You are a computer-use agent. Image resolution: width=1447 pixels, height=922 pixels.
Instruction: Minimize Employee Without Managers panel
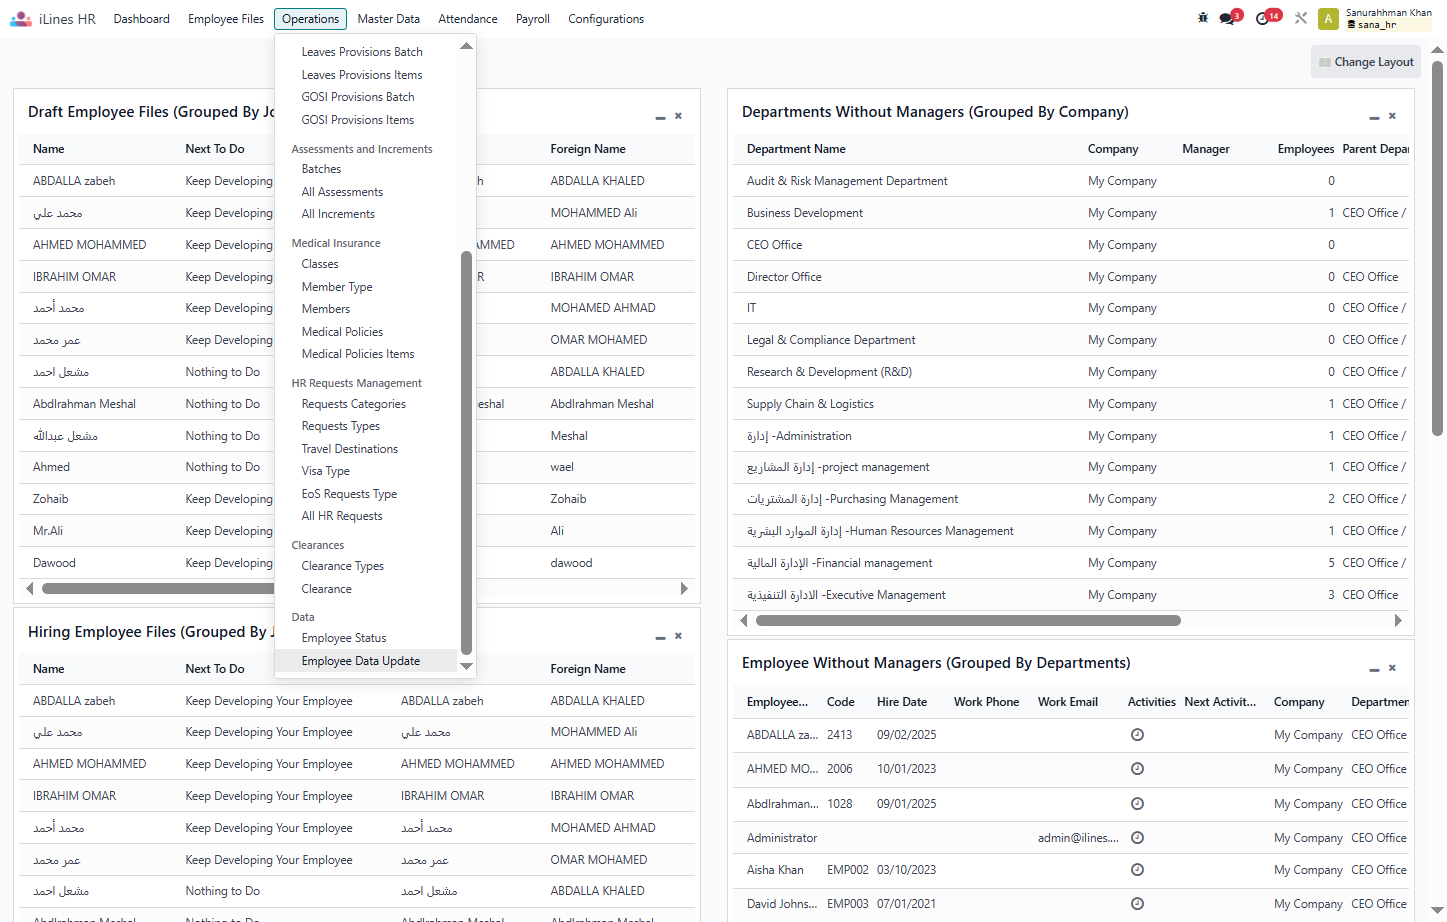(x=1374, y=669)
